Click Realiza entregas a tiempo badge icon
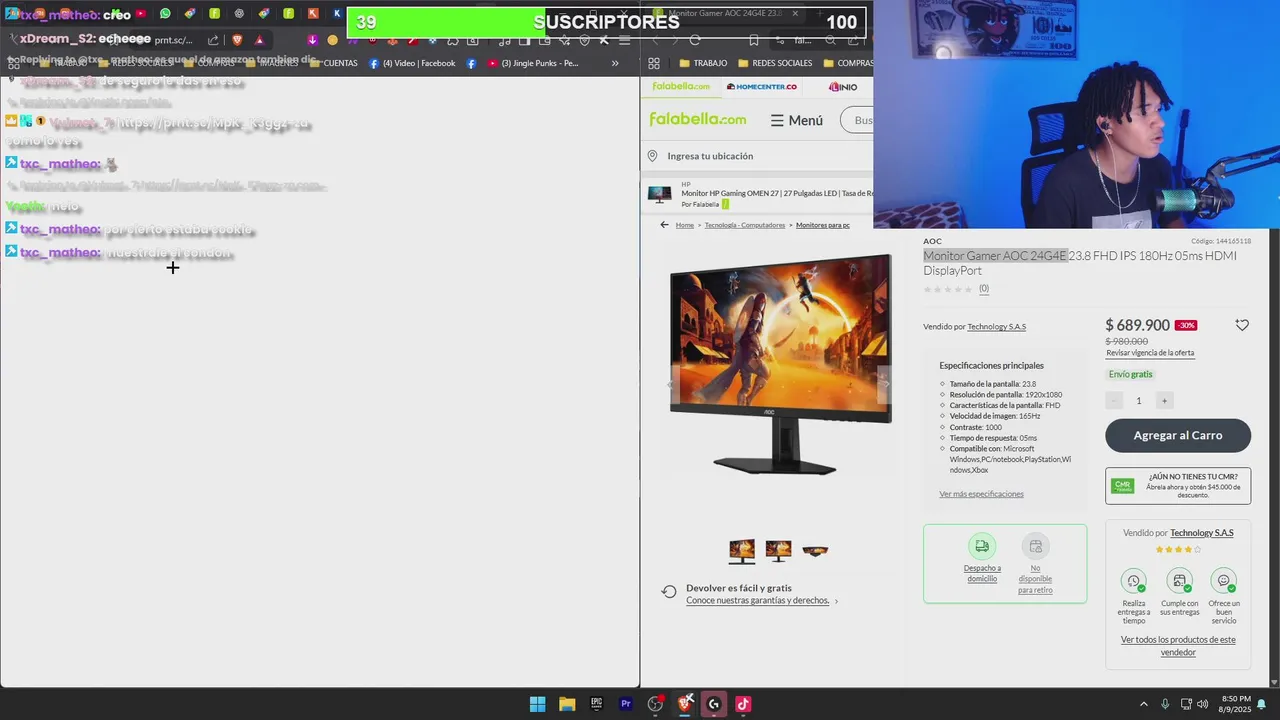 pos(1133,581)
